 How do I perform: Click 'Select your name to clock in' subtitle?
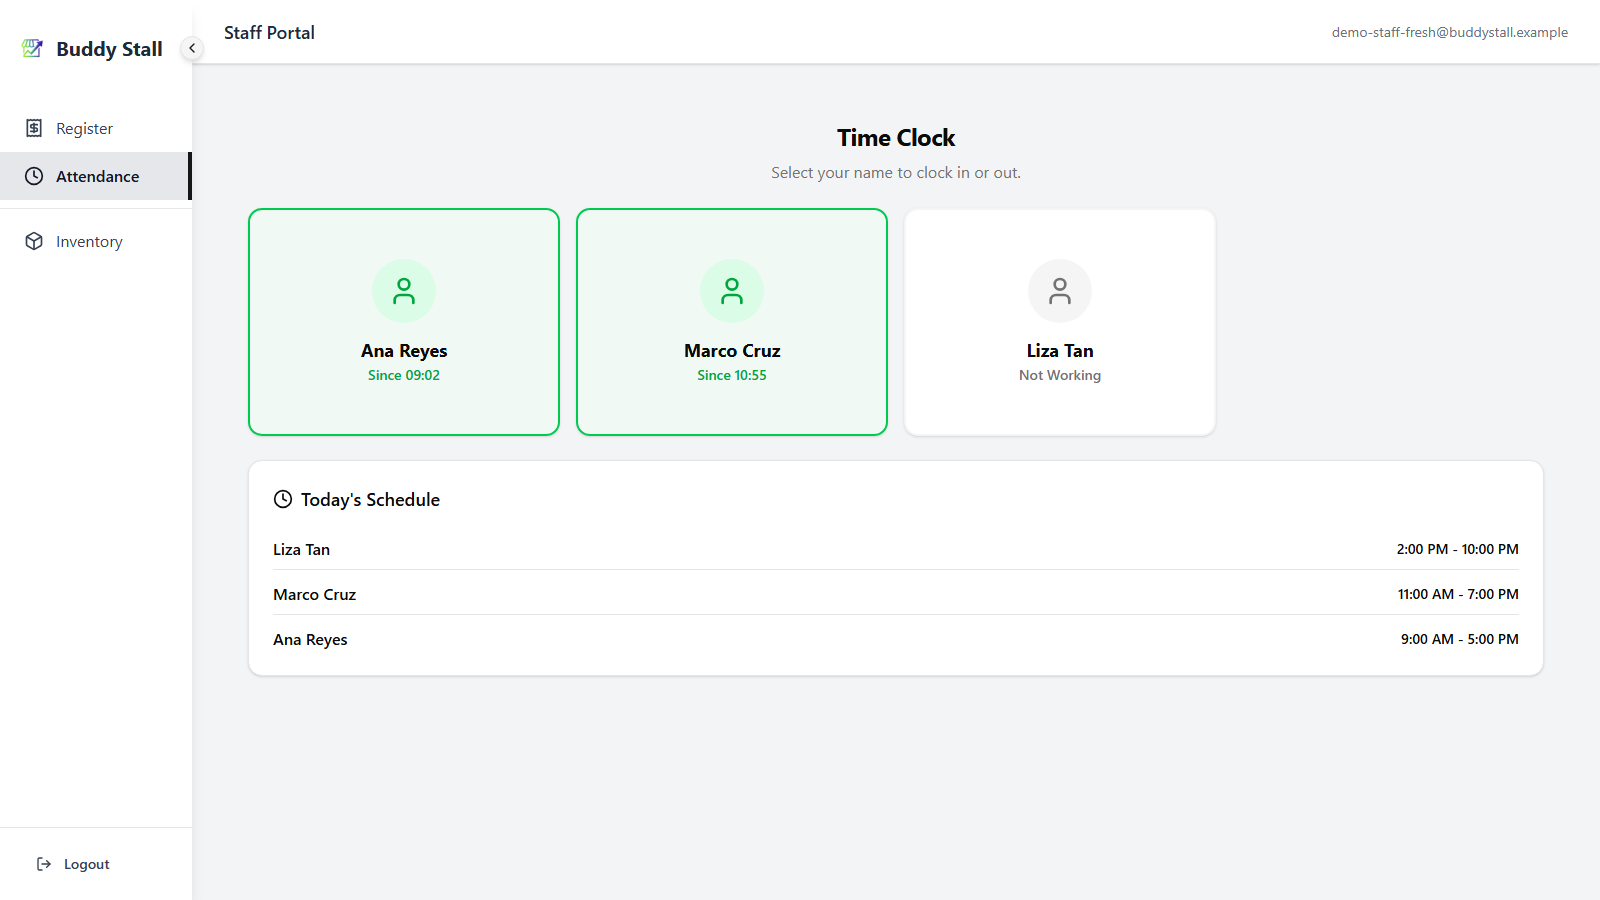tap(896, 172)
